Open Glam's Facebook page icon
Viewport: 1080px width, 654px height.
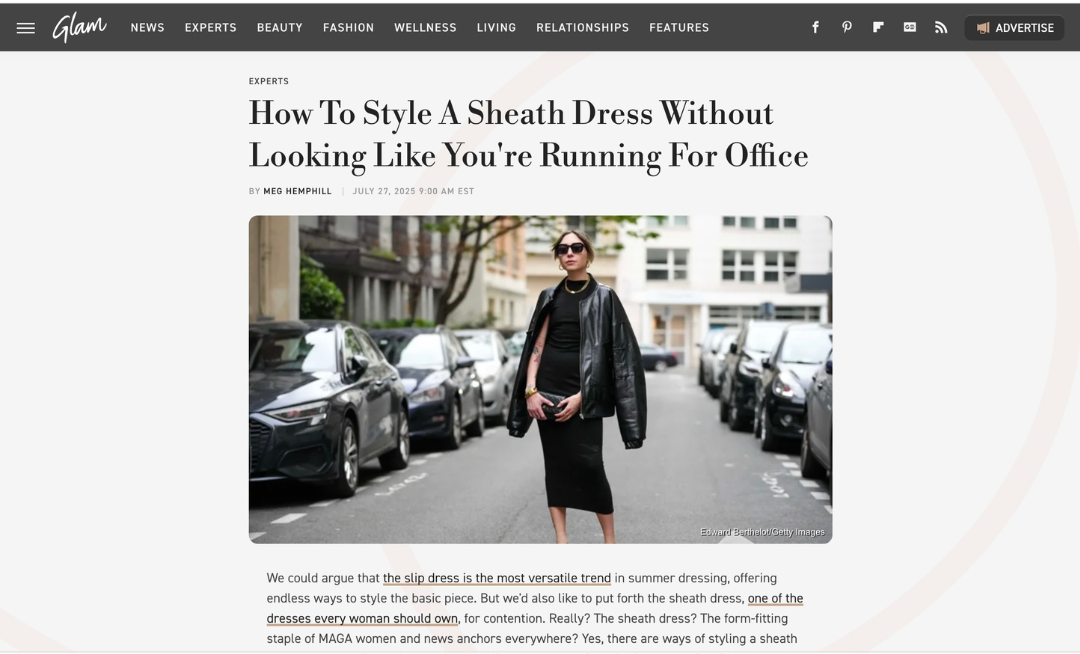point(815,28)
